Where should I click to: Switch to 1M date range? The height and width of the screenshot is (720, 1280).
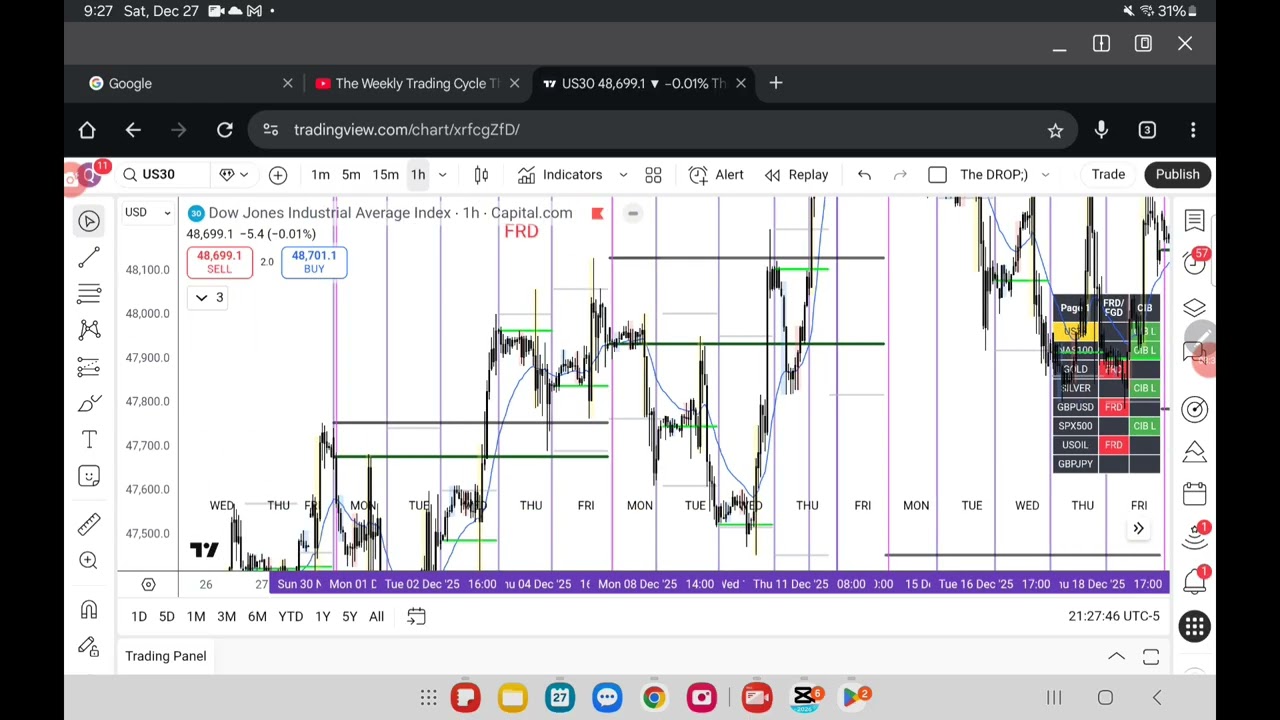click(196, 616)
